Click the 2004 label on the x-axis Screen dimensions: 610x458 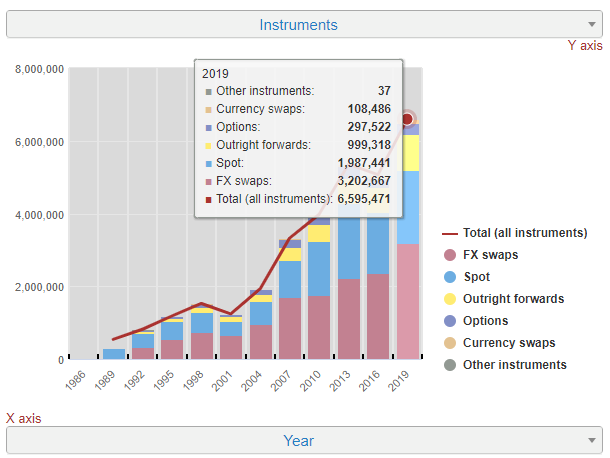point(252,380)
